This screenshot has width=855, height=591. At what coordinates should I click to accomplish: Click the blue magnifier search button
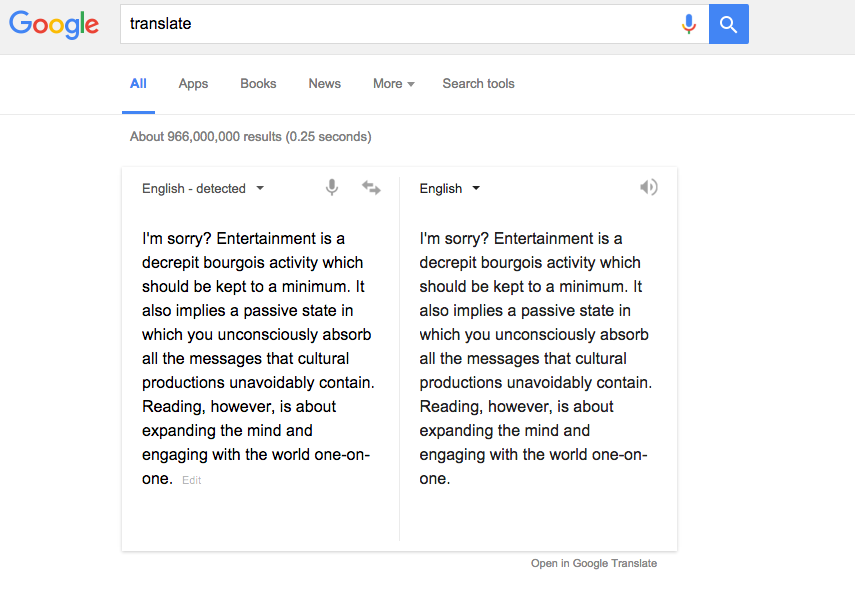(x=728, y=24)
